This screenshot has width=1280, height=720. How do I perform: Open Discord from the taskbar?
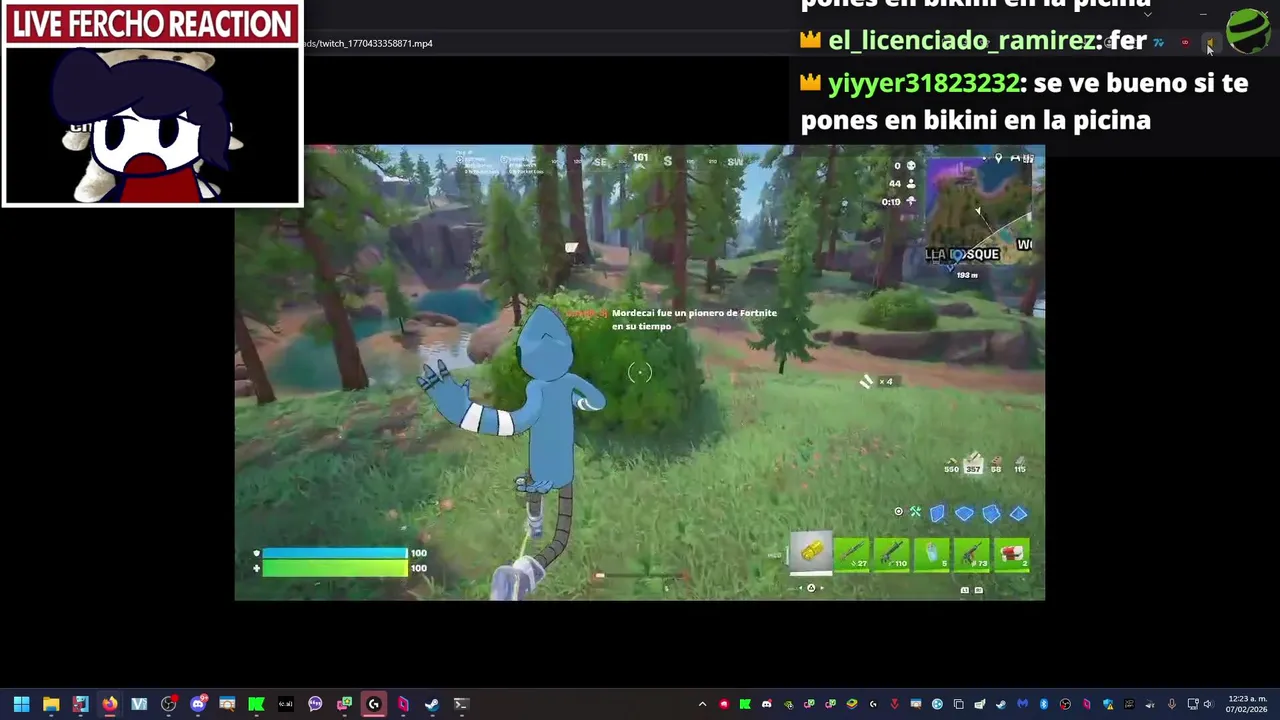click(198, 704)
